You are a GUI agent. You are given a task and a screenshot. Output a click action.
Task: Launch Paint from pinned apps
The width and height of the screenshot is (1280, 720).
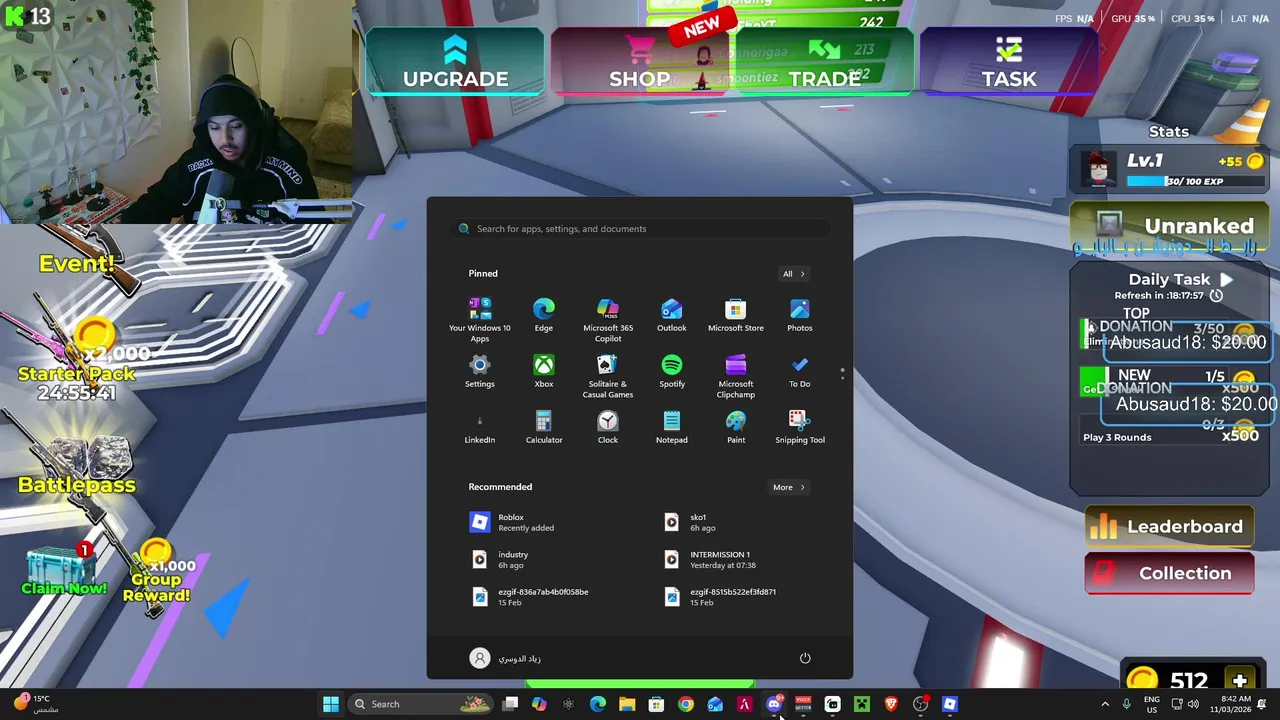pyautogui.click(x=736, y=427)
